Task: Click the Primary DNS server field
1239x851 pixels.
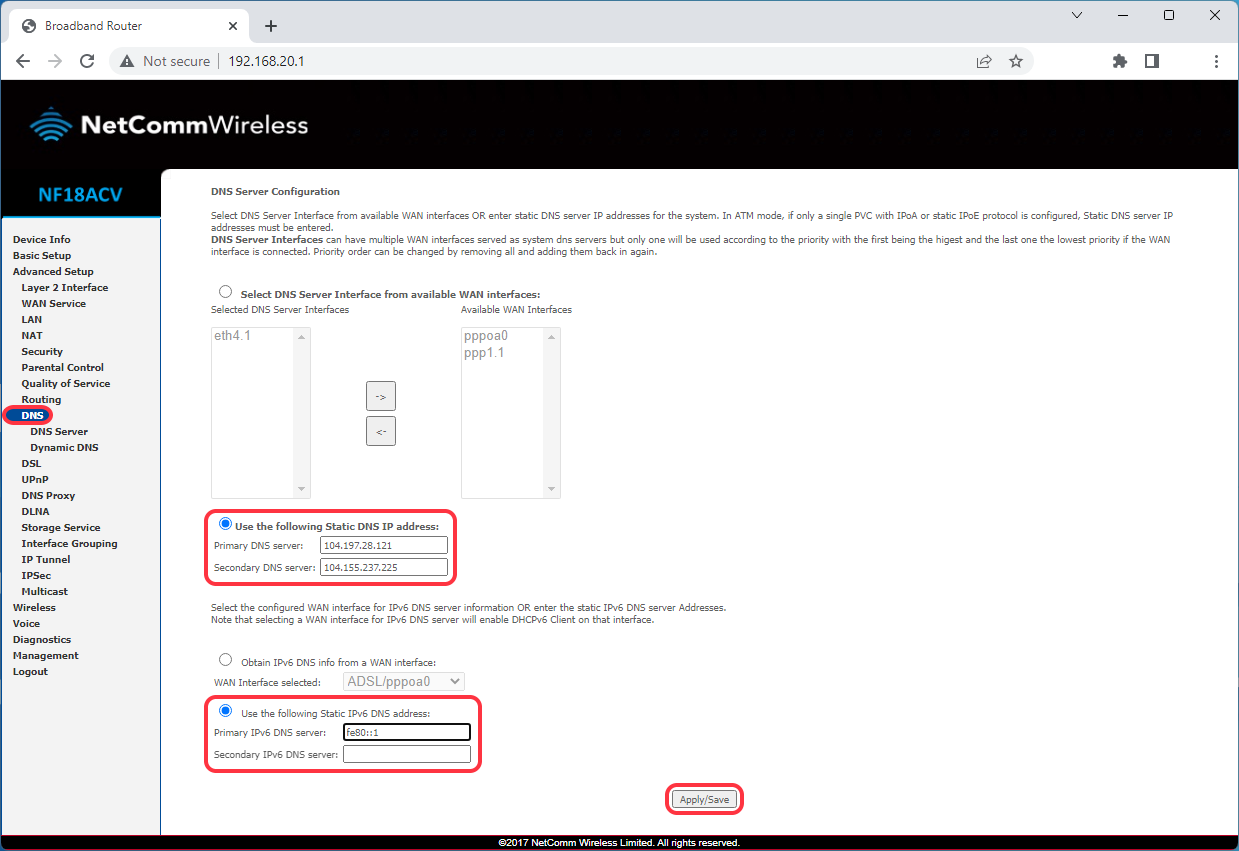Action: (x=384, y=545)
